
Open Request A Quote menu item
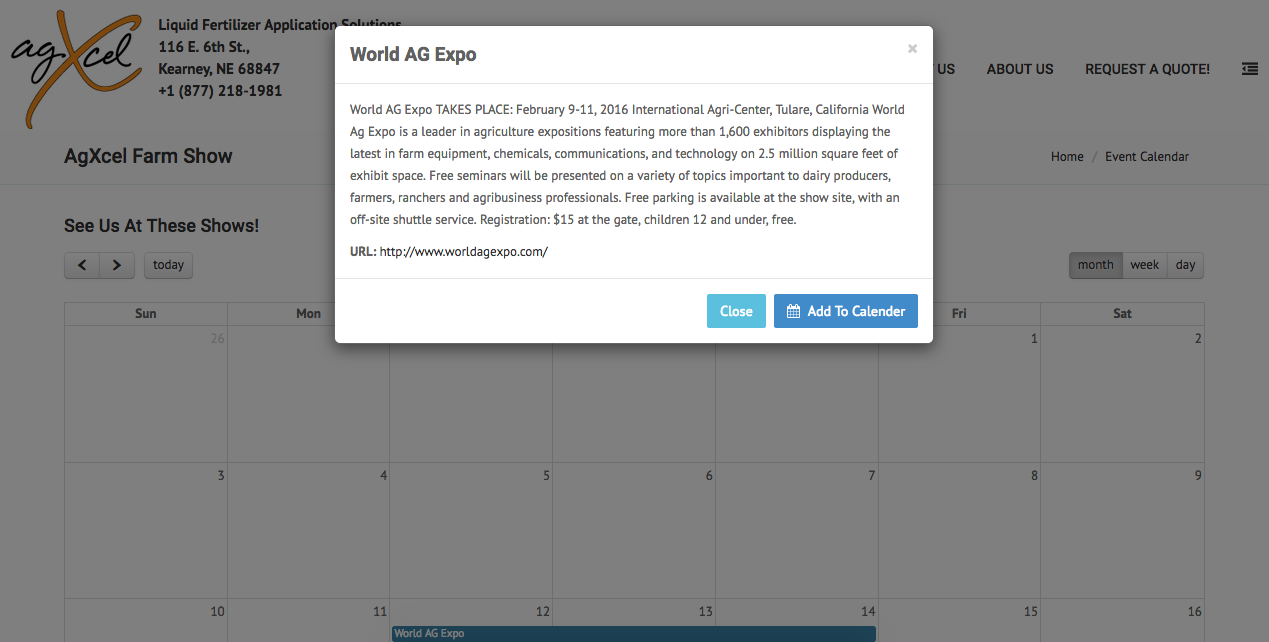(1147, 69)
